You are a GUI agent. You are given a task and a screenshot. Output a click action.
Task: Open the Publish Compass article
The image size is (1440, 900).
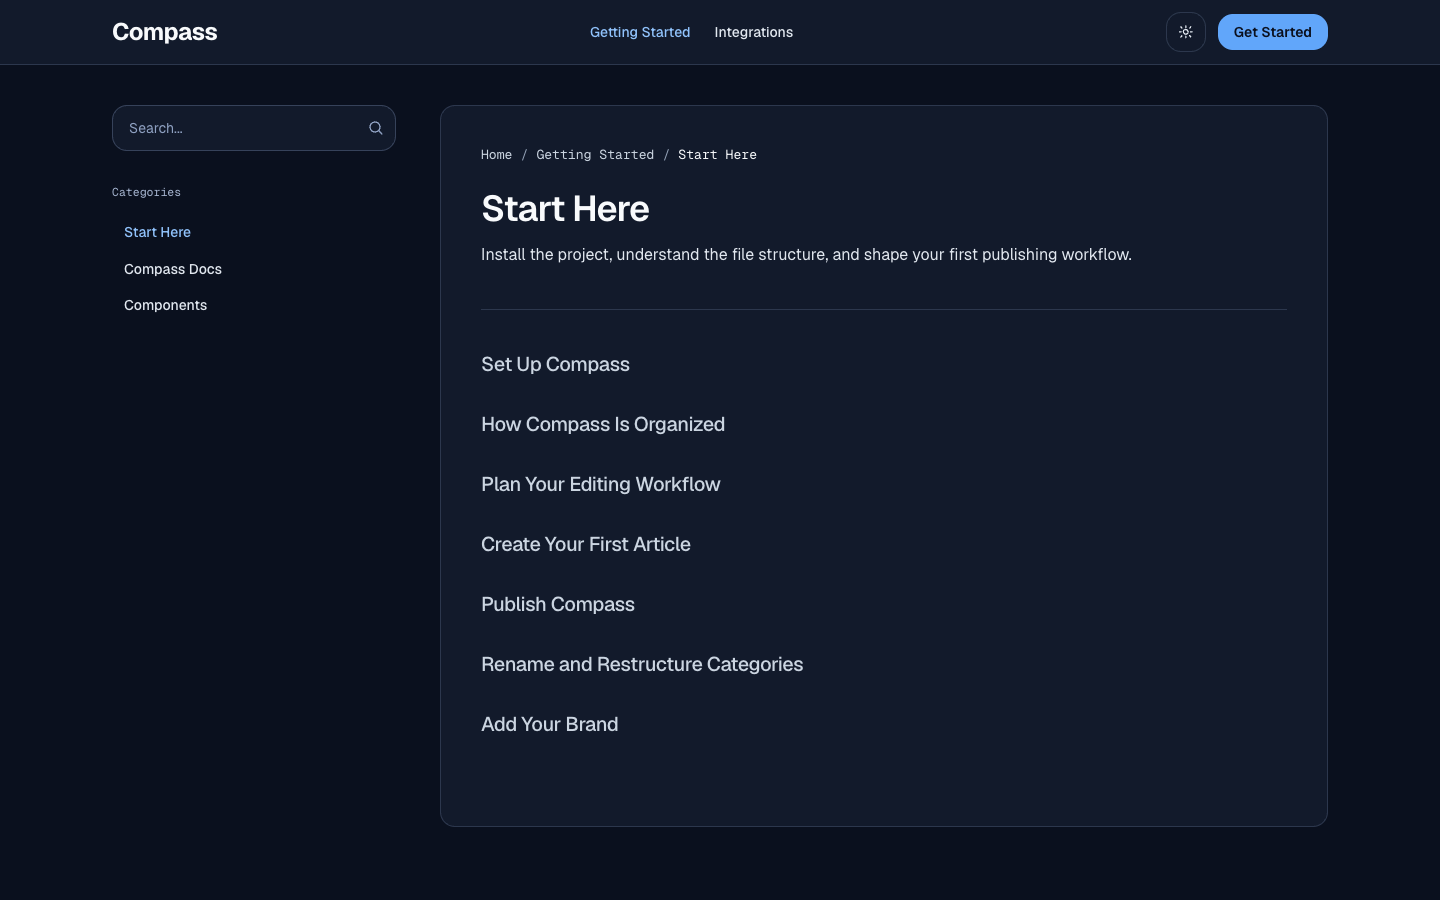click(557, 604)
